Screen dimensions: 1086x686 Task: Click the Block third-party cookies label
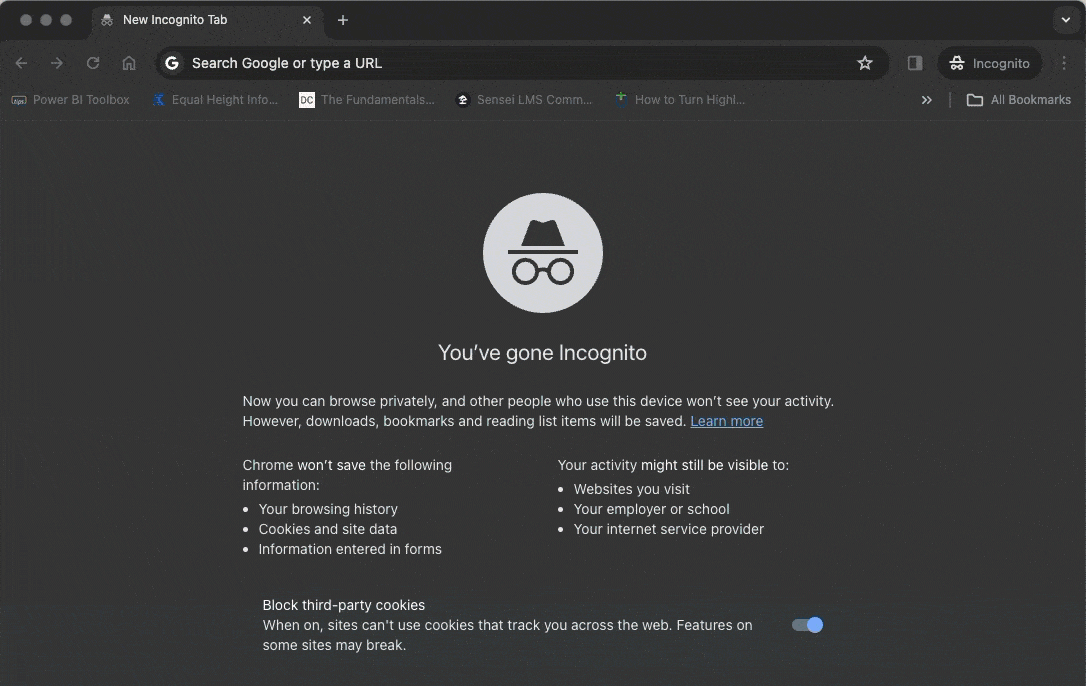coord(344,605)
